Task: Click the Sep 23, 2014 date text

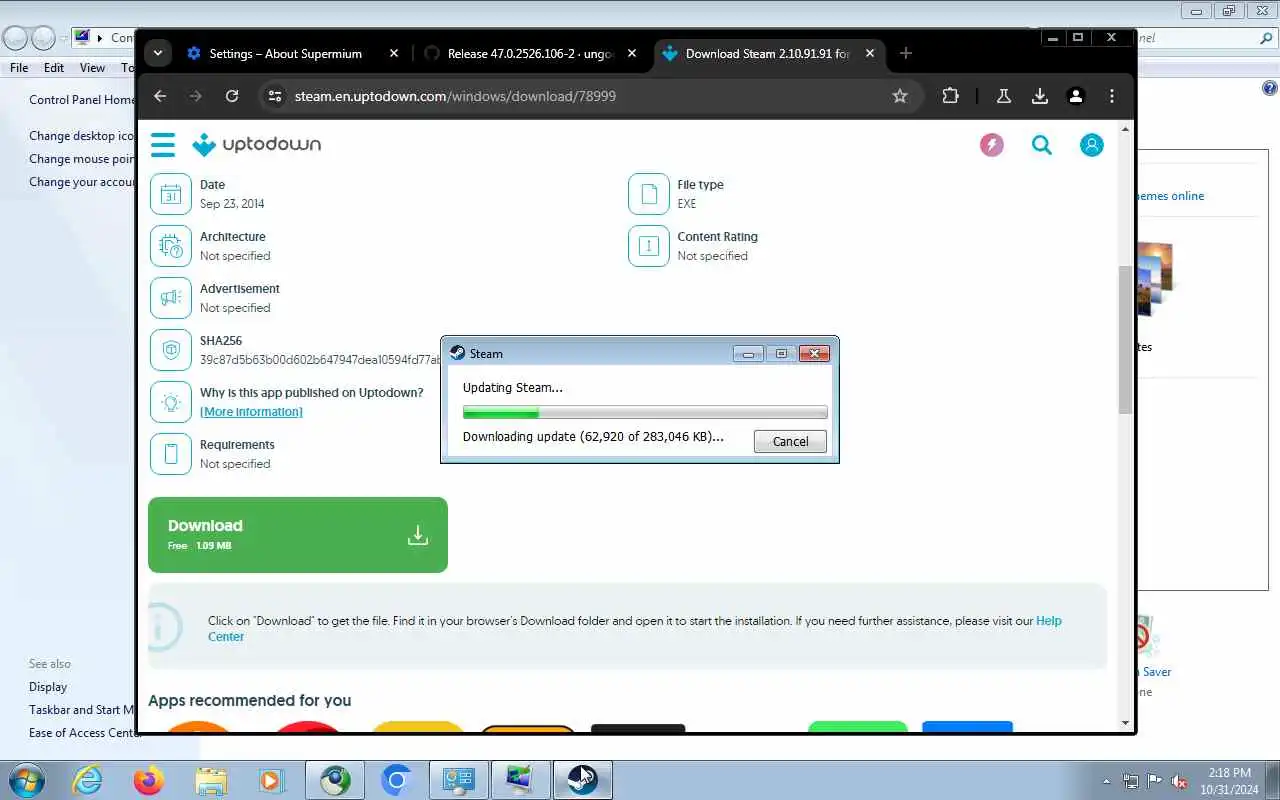Action: (x=232, y=204)
